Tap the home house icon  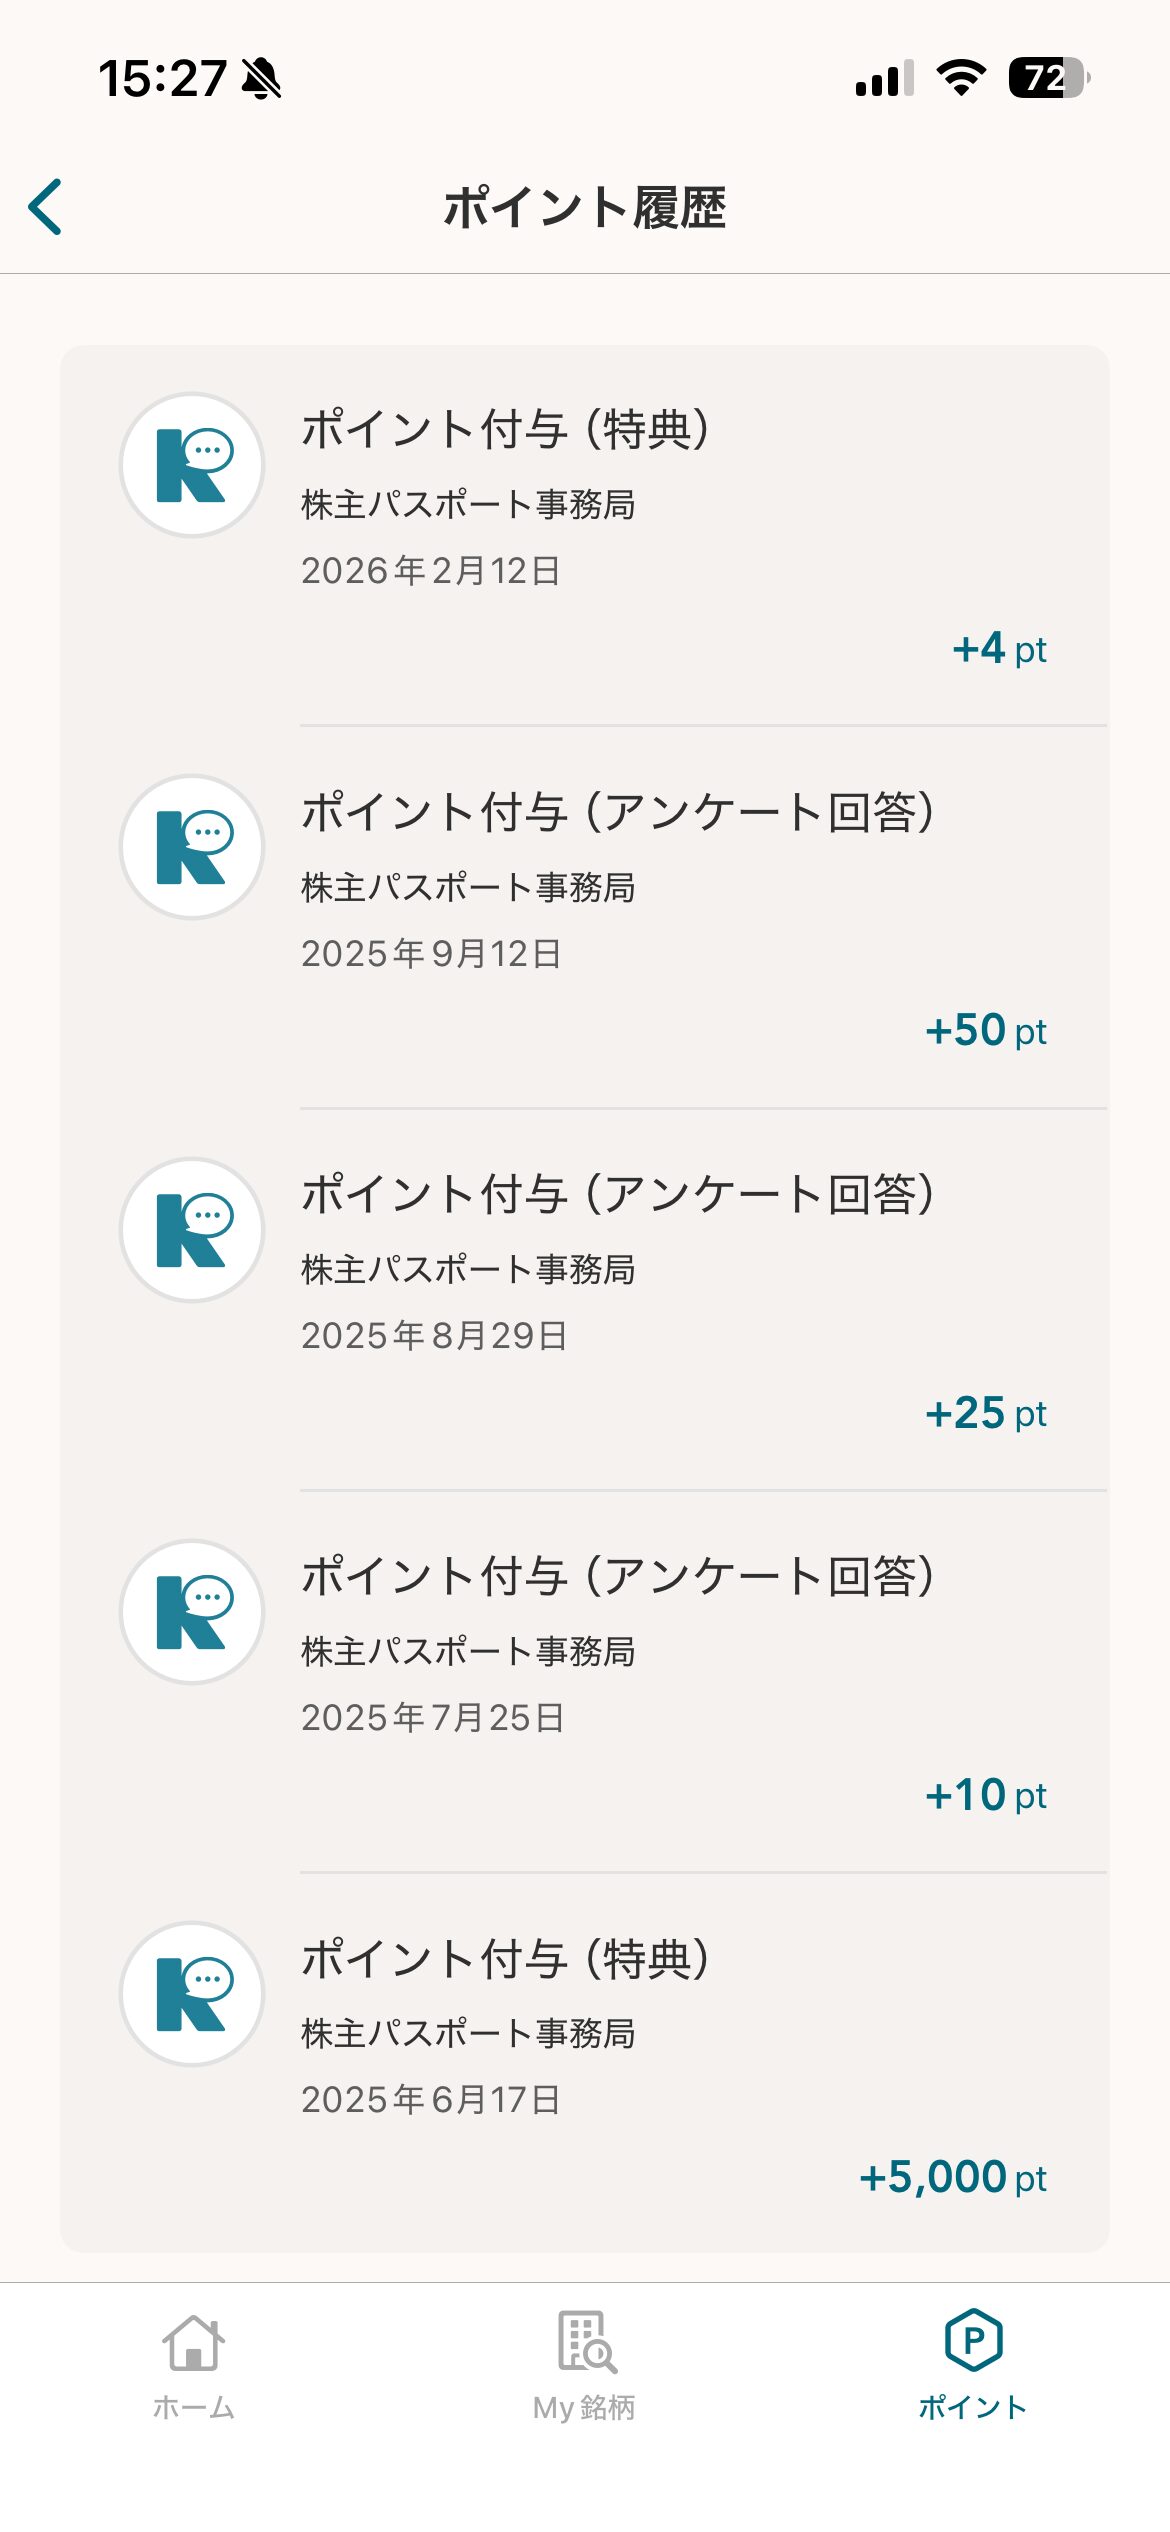tap(193, 2342)
